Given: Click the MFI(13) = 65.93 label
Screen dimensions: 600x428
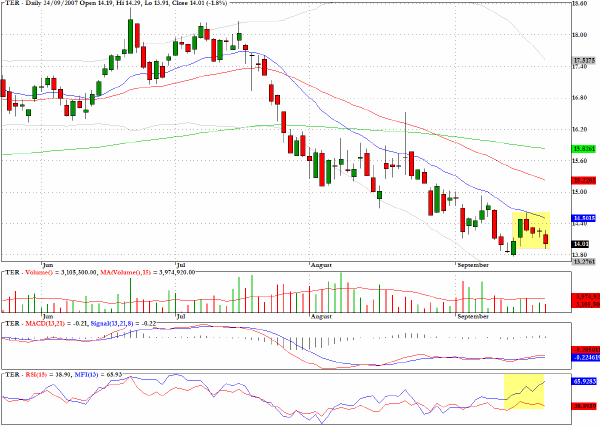Looking at the screenshot, I should tap(98, 374).
